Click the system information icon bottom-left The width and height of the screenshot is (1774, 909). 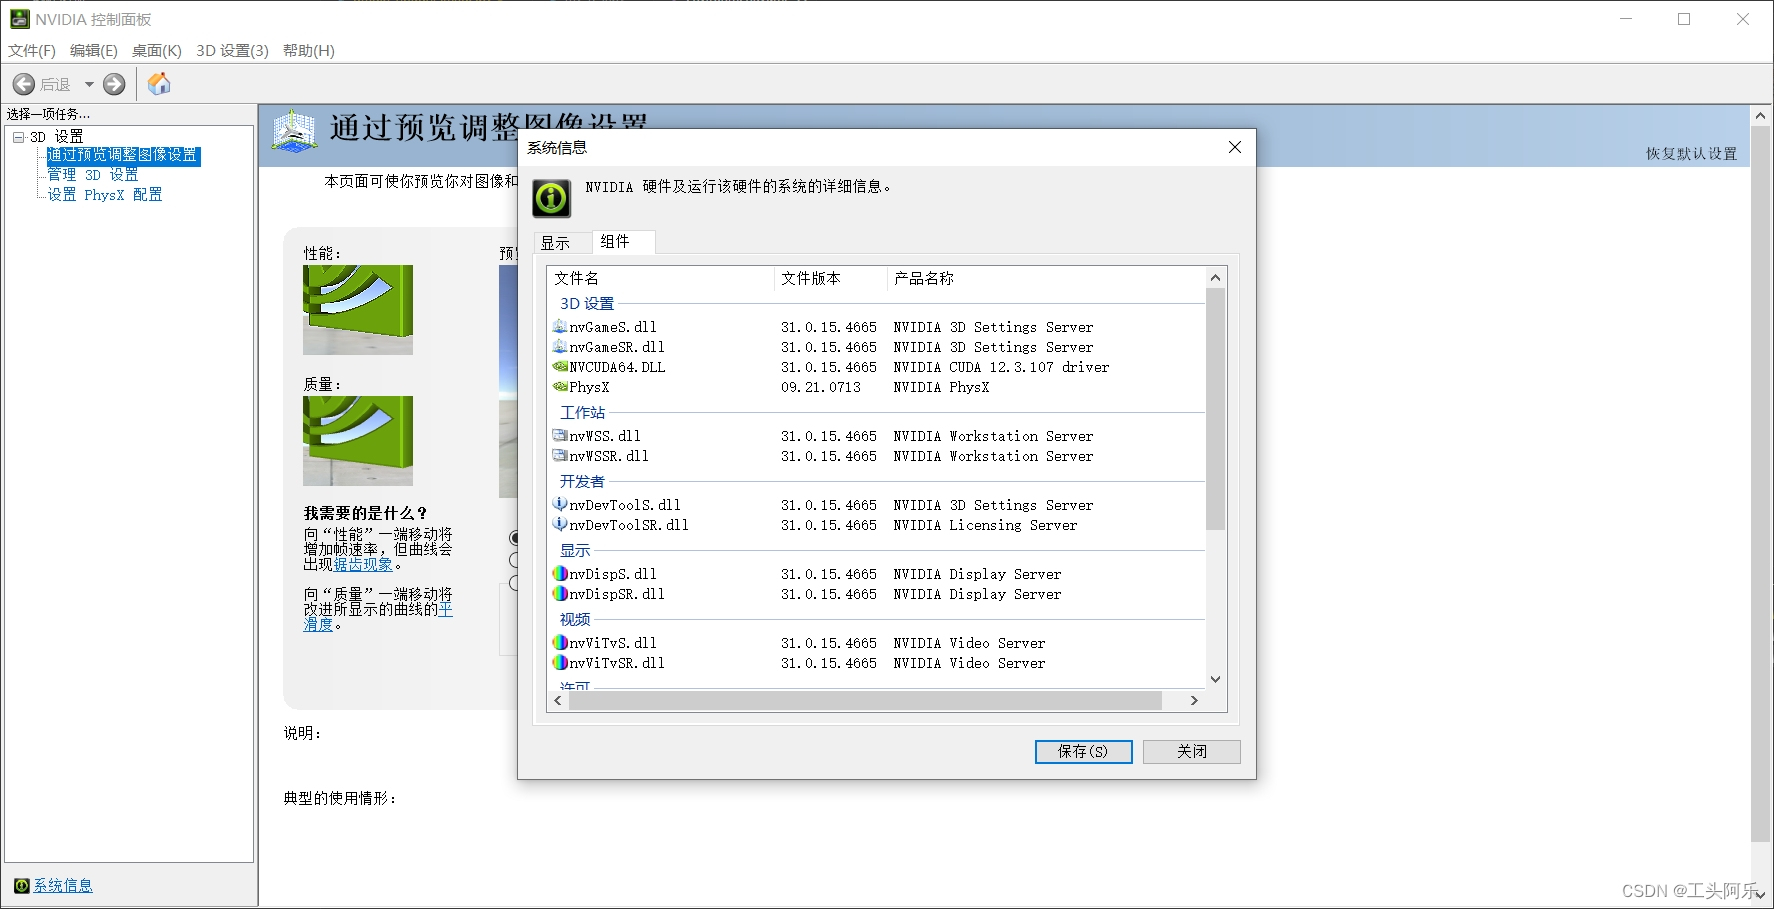[22, 885]
